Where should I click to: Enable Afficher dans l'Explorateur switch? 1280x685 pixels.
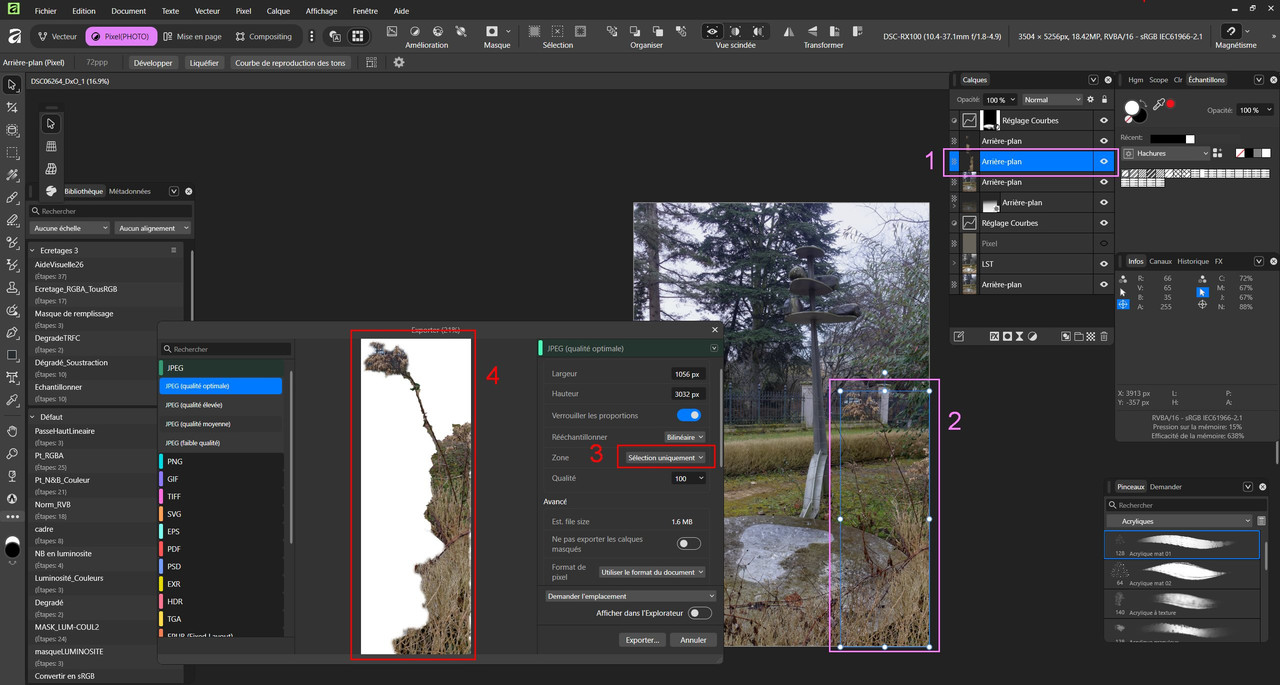point(700,613)
